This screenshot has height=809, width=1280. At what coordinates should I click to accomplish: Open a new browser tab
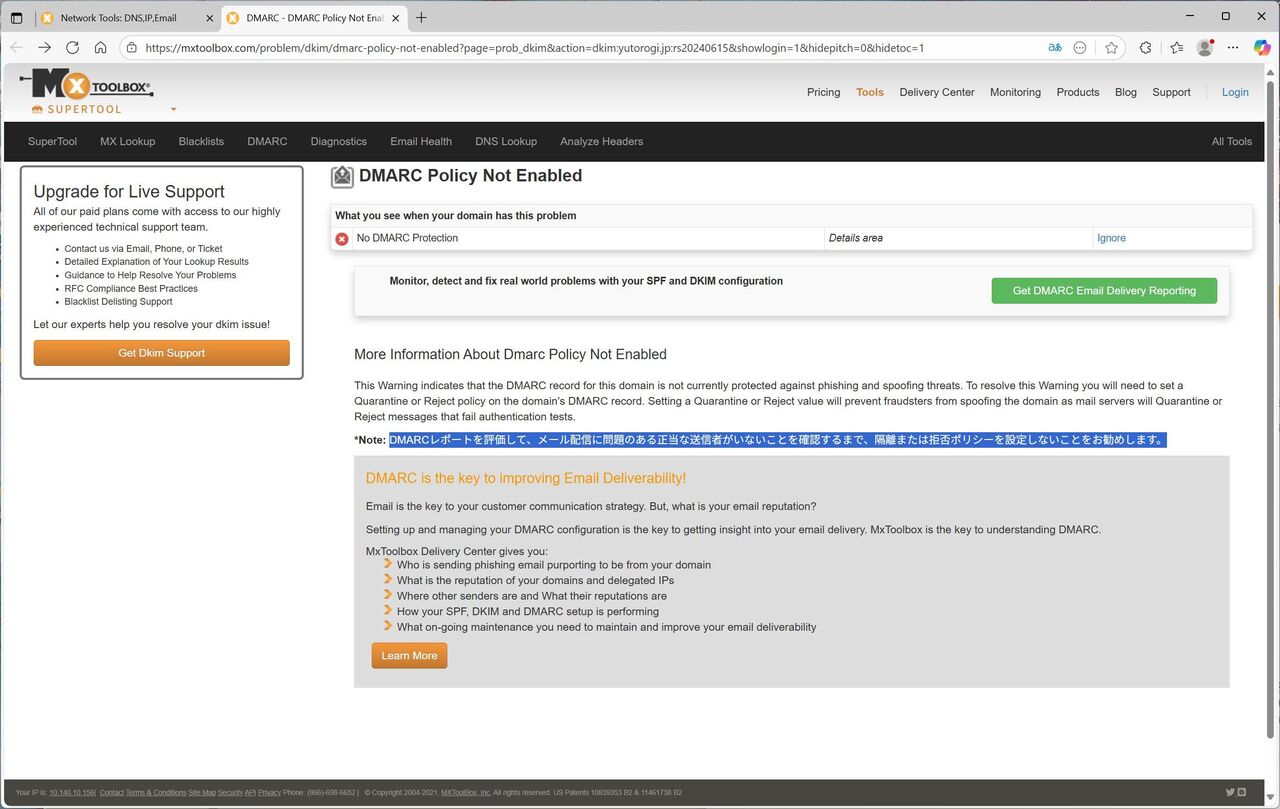(421, 18)
